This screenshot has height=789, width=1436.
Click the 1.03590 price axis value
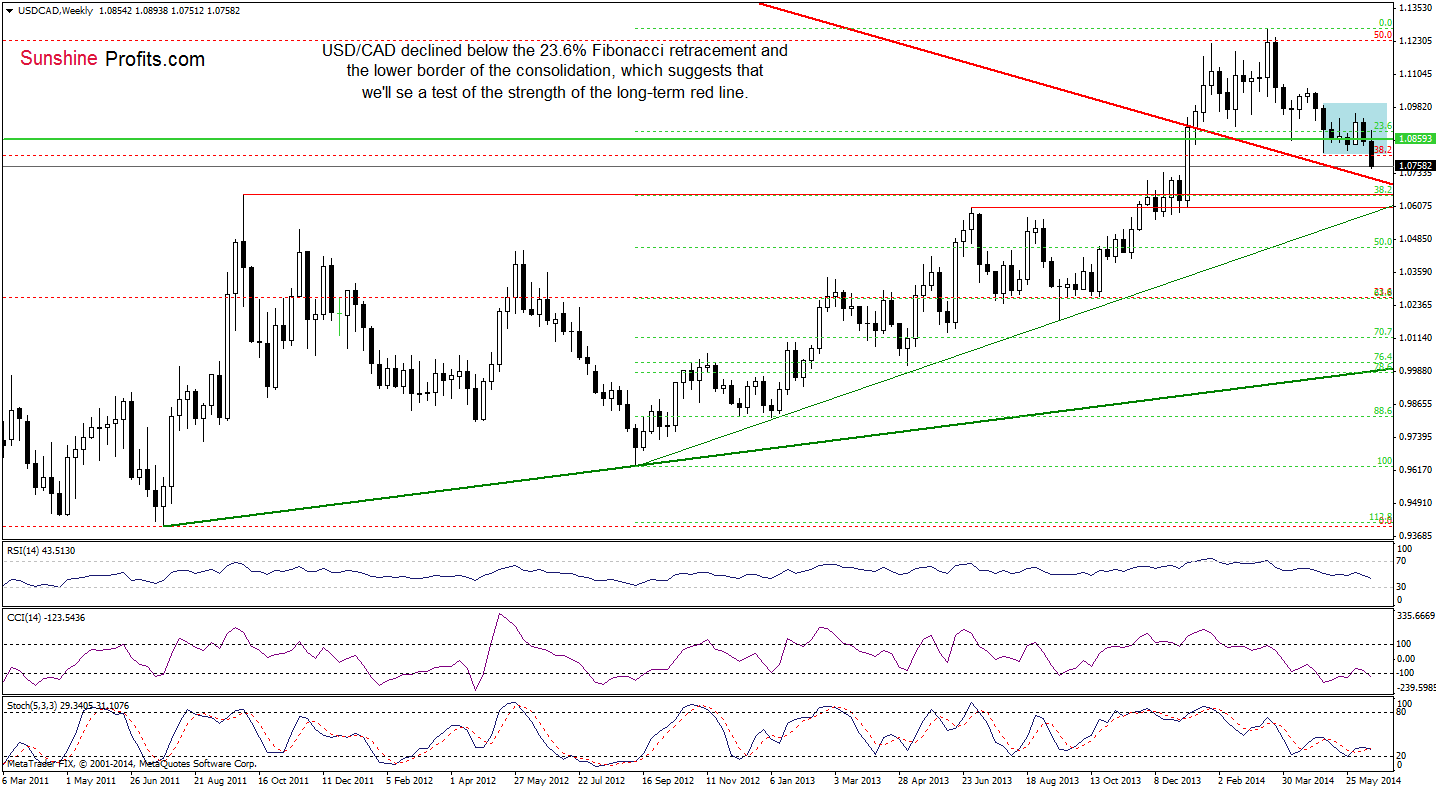pyautogui.click(x=1415, y=272)
